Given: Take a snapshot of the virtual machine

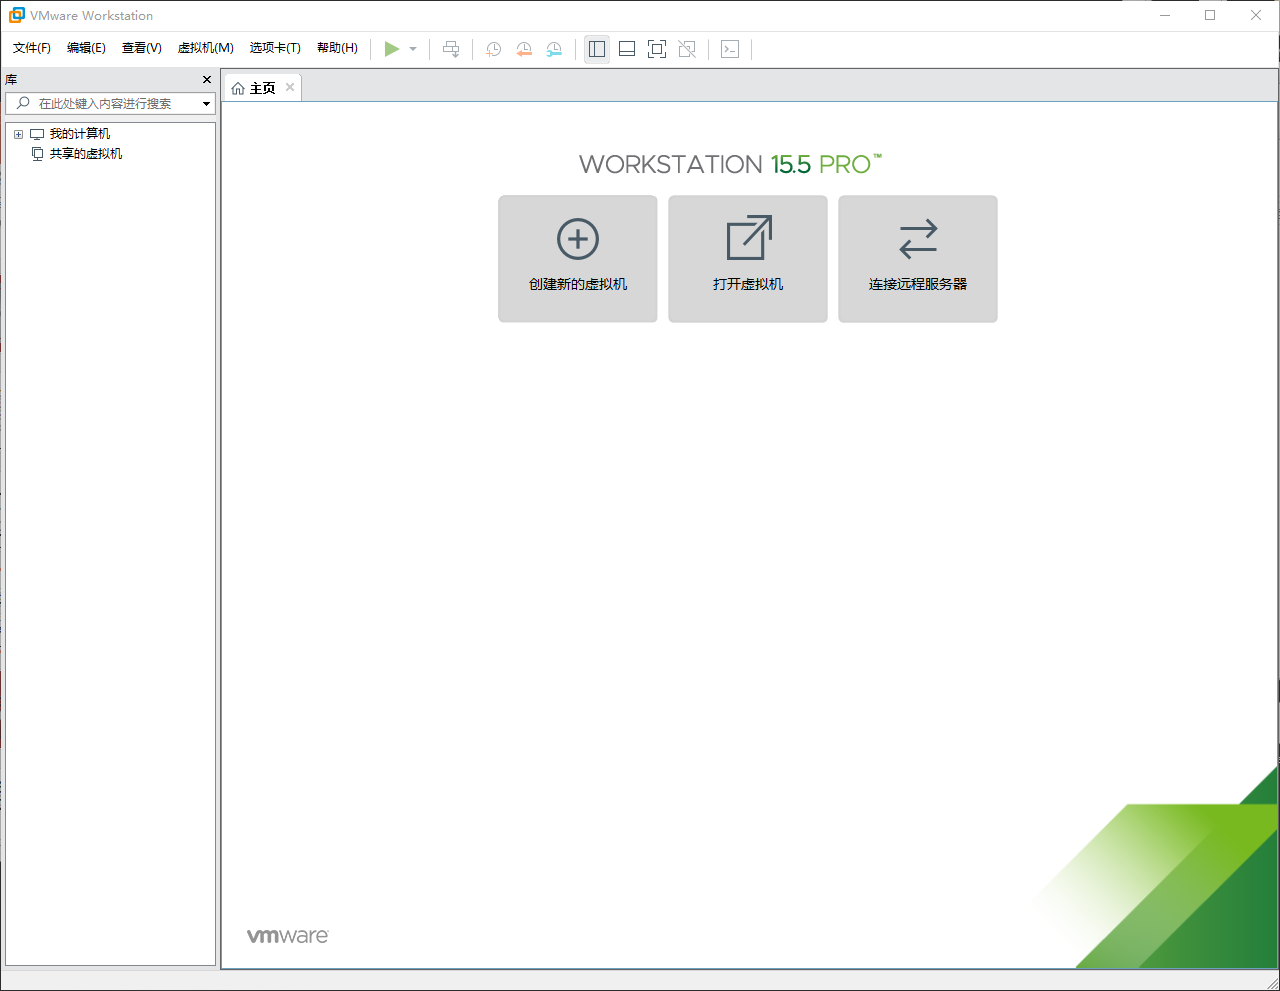Looking at the screenshot, I should 493,48.
